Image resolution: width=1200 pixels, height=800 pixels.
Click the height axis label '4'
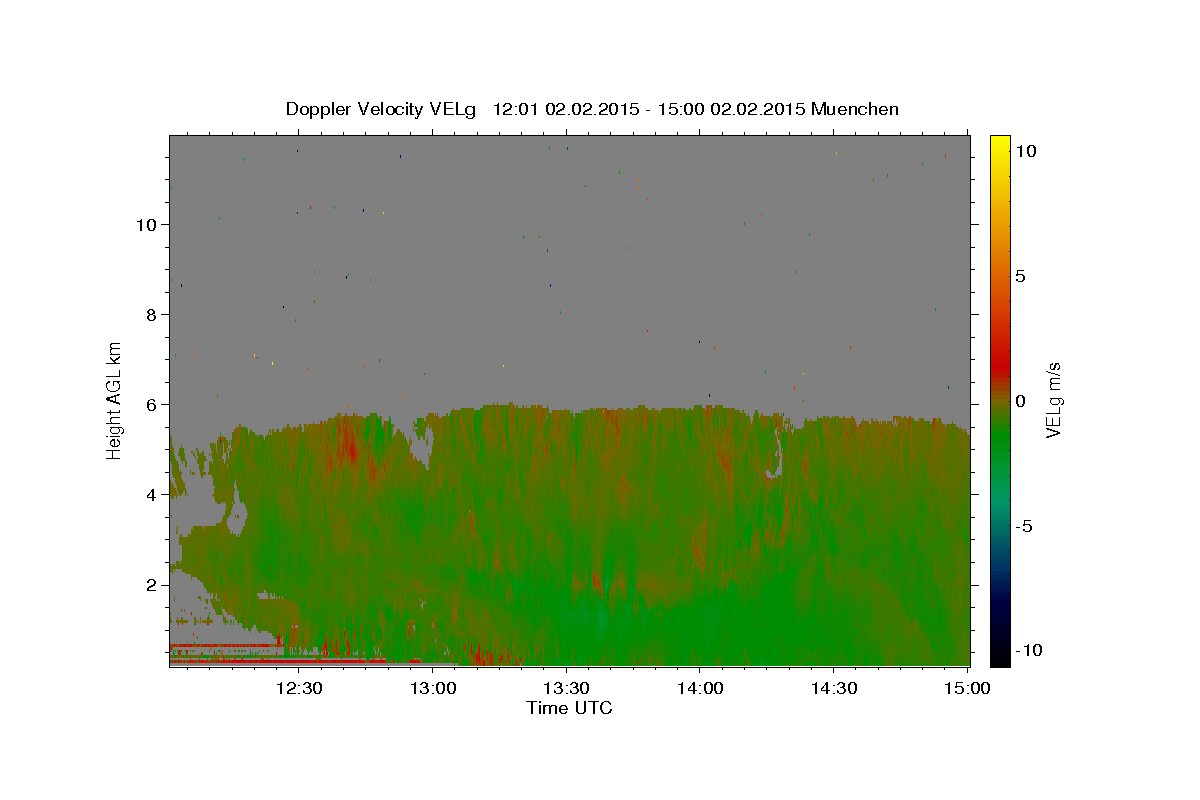click(152, 495)
